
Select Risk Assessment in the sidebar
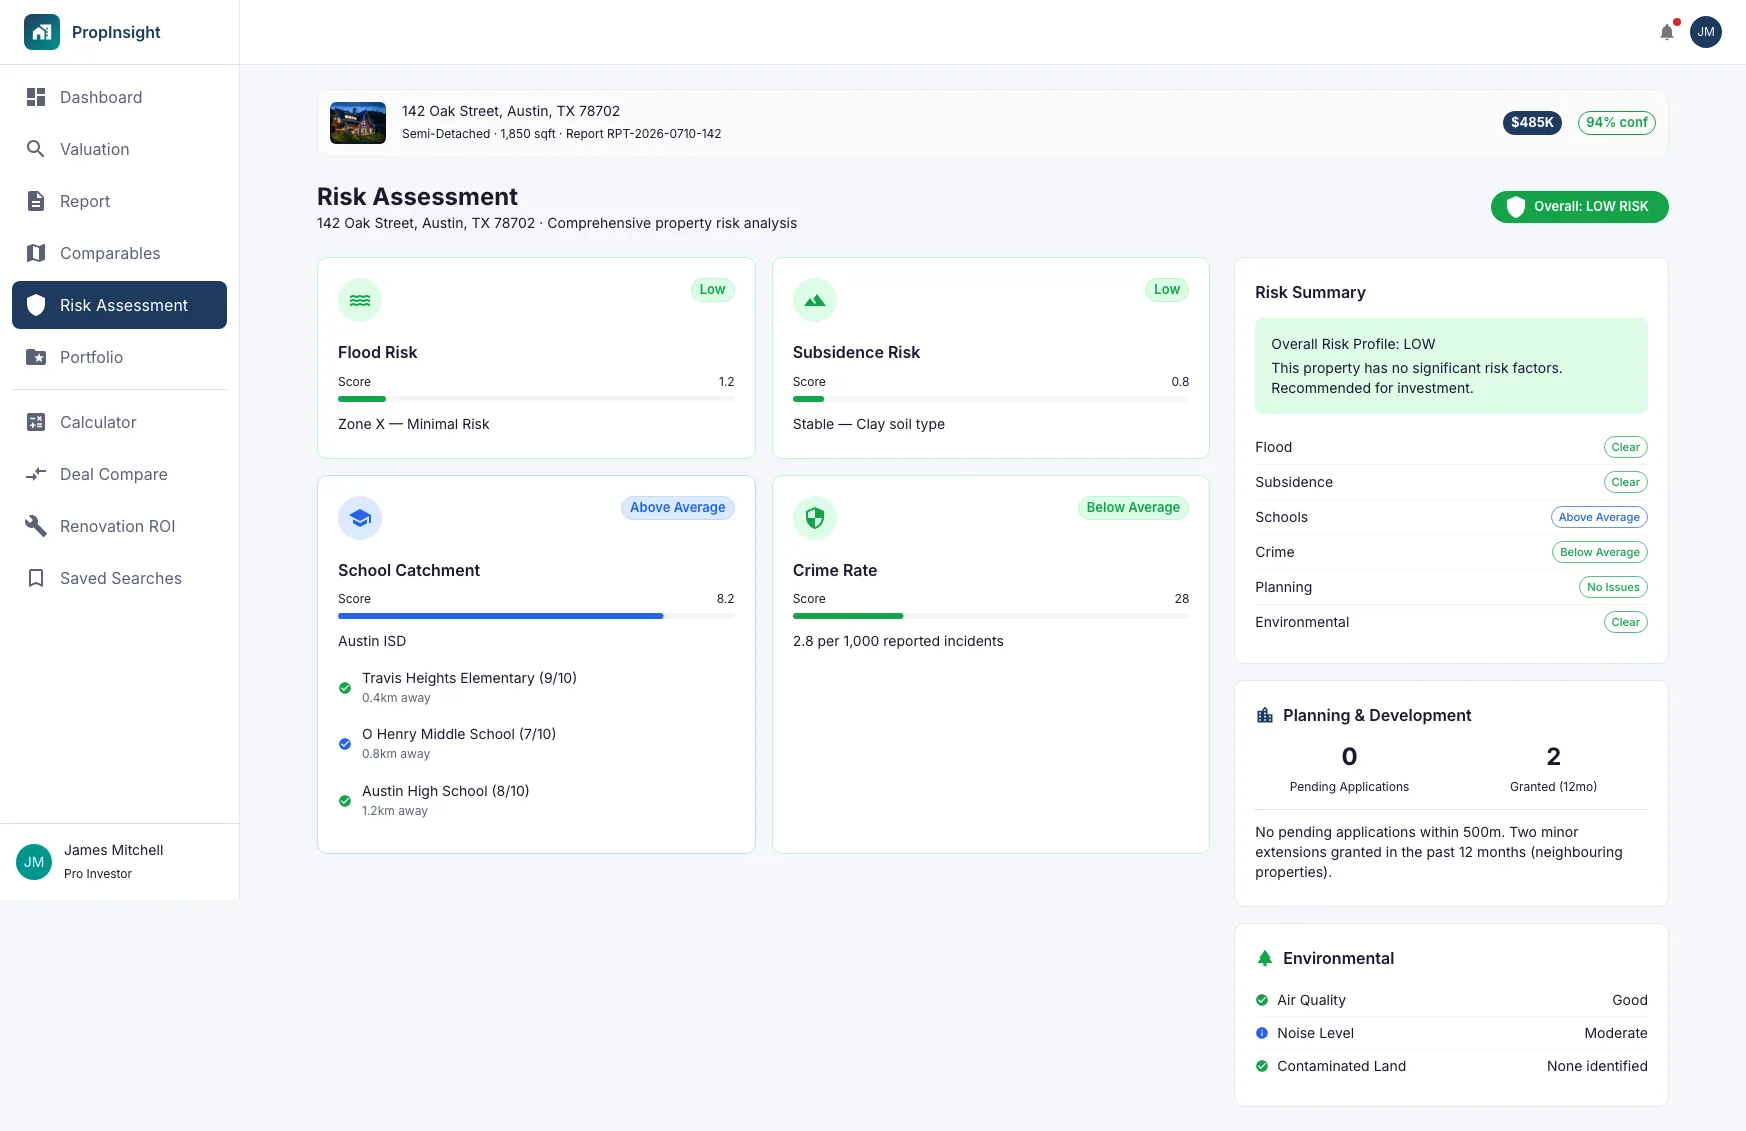click(x=119, y=305)
